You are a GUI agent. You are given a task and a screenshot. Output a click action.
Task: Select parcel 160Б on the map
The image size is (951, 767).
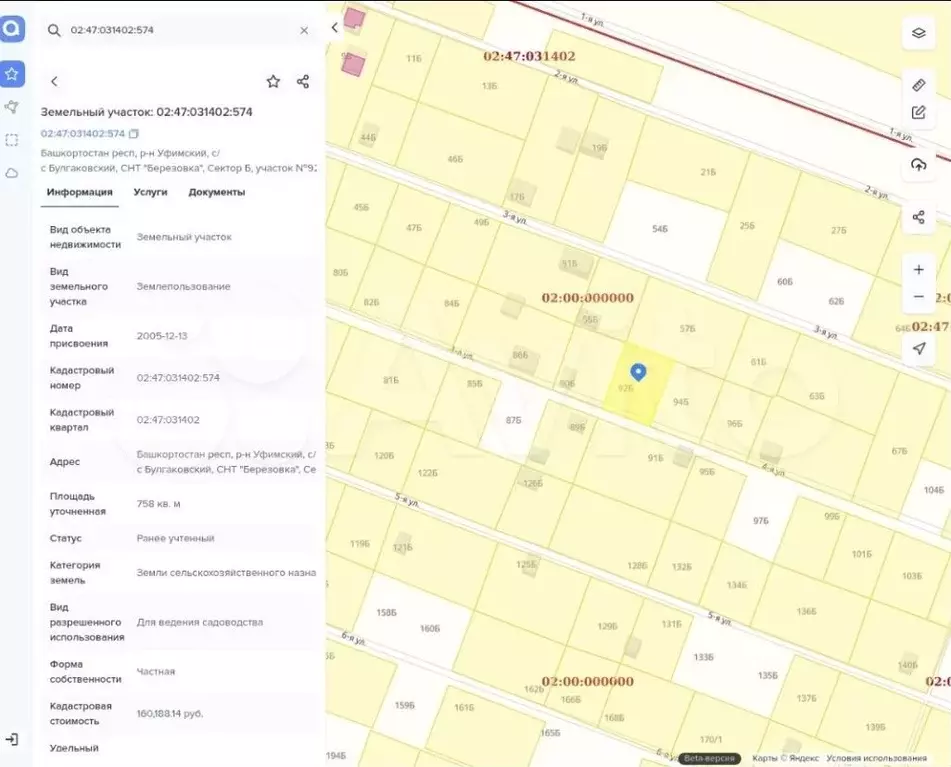point(429,629)
